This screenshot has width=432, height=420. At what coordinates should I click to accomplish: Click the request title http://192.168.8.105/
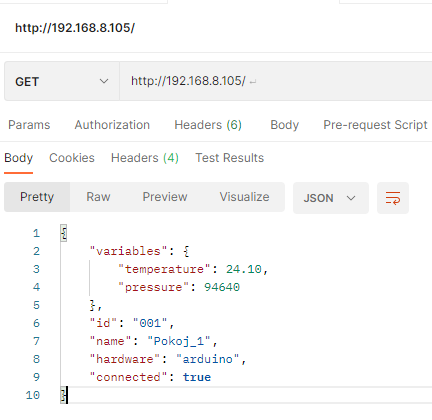click(x=75, y=28)
